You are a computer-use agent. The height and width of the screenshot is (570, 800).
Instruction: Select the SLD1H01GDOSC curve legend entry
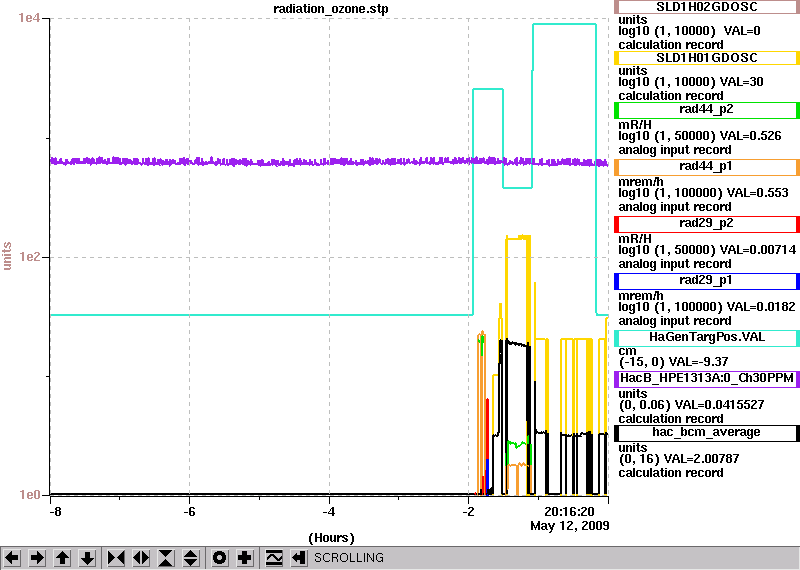707,58
